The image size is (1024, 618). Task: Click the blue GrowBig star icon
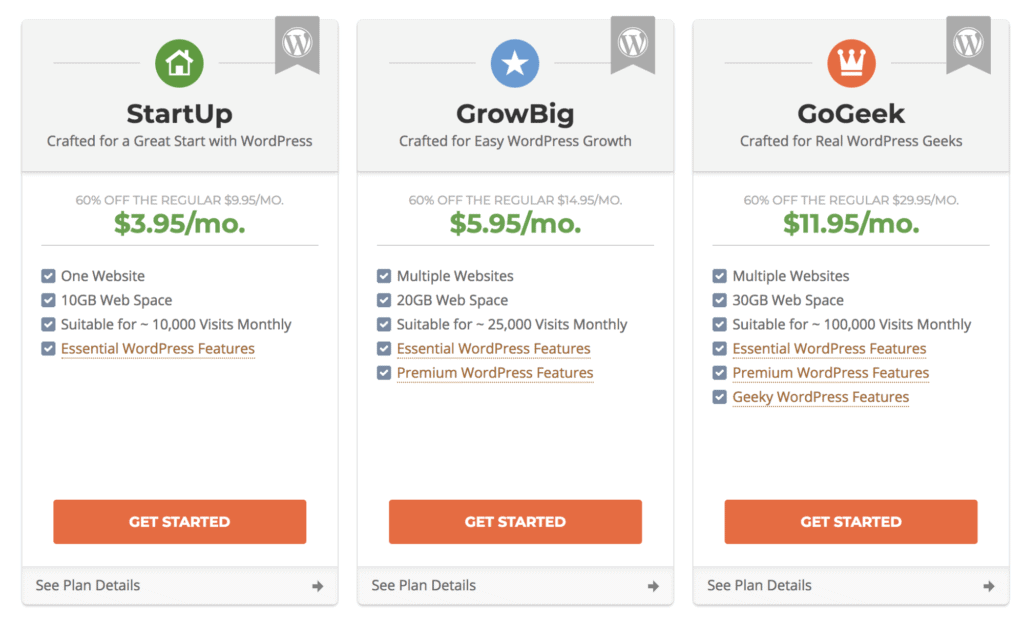click(515, 63)
